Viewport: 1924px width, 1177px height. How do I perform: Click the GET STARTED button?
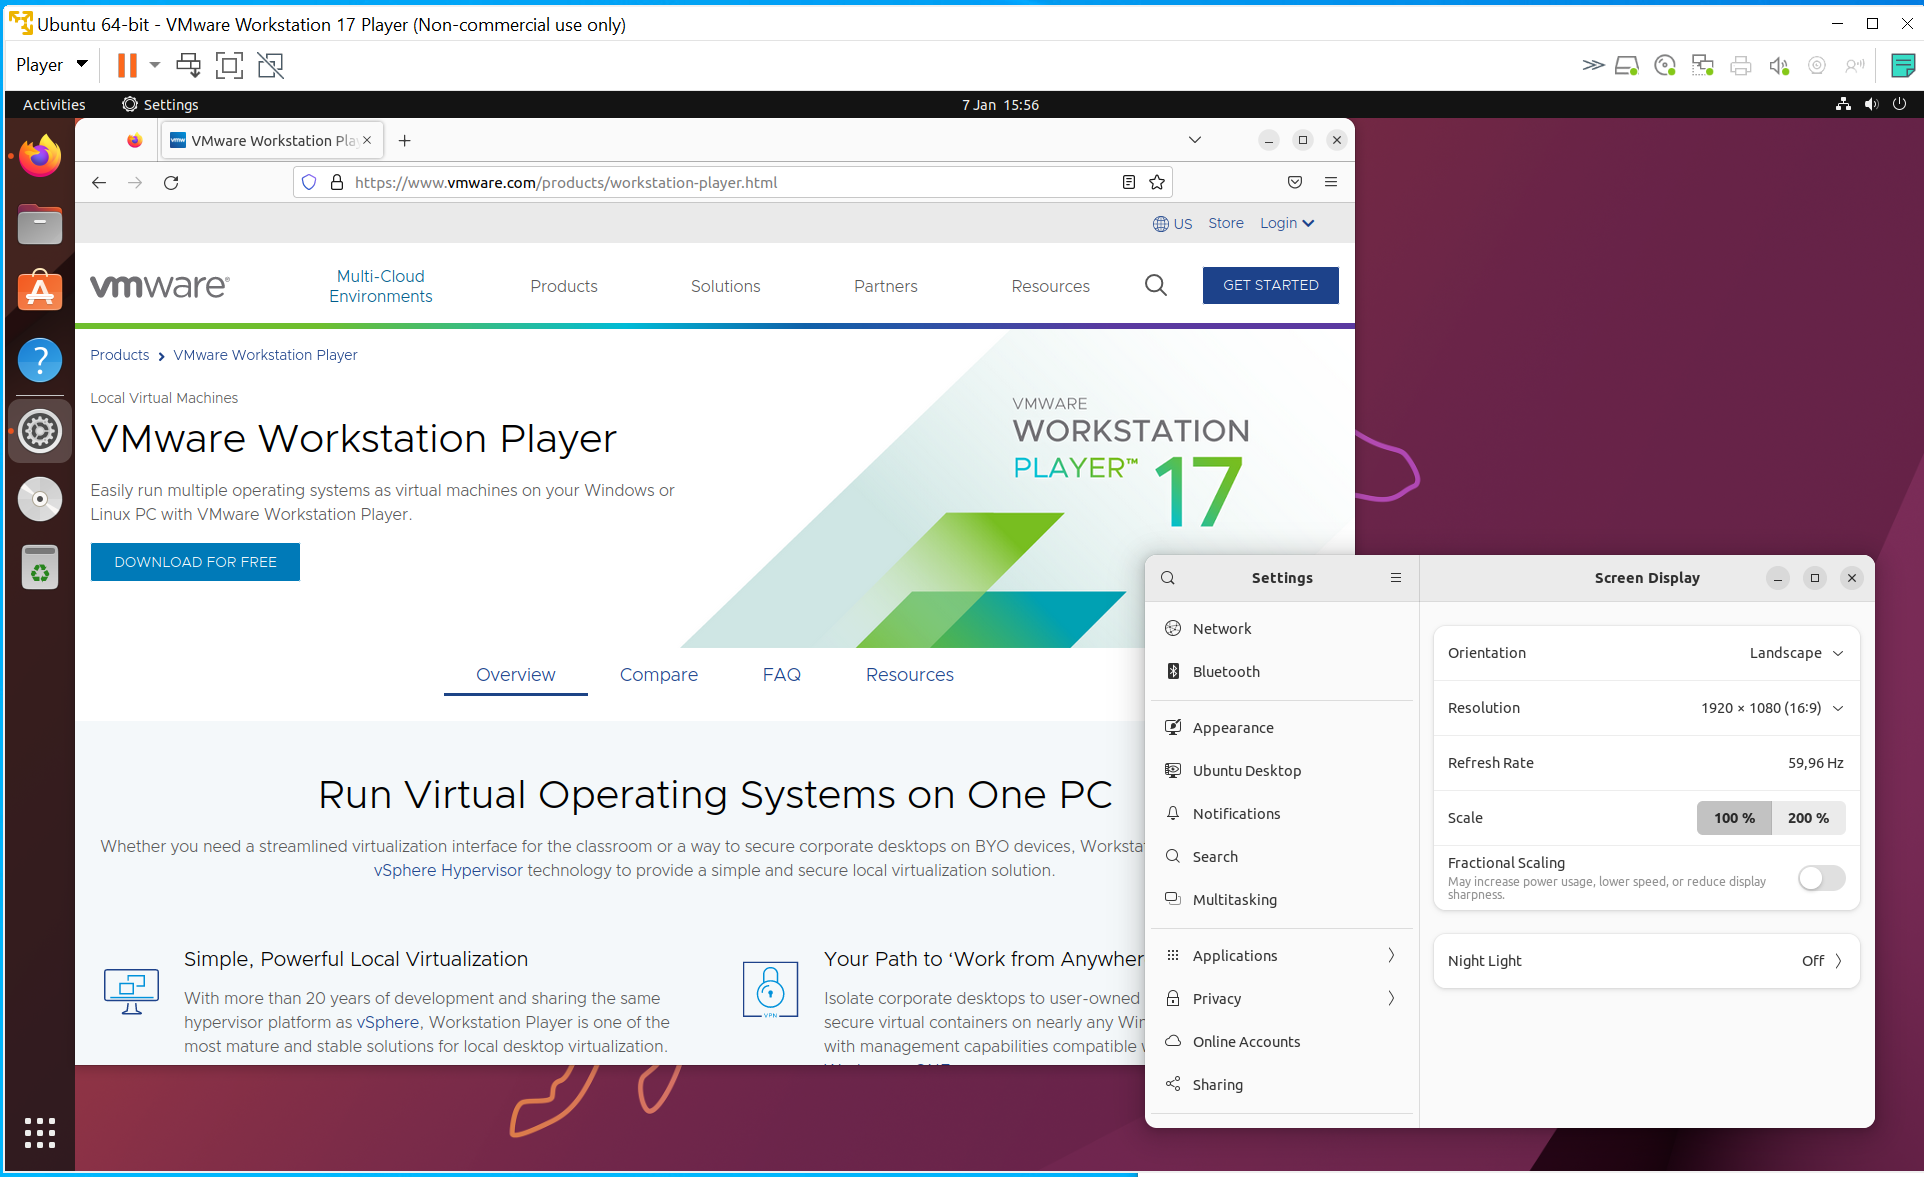click(1270, 285)
